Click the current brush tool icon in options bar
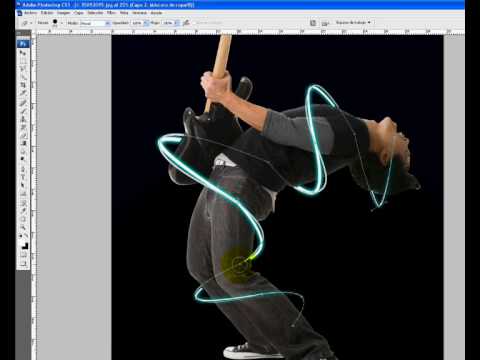This screenshot has width=480, height=360. tap(25, 23)
